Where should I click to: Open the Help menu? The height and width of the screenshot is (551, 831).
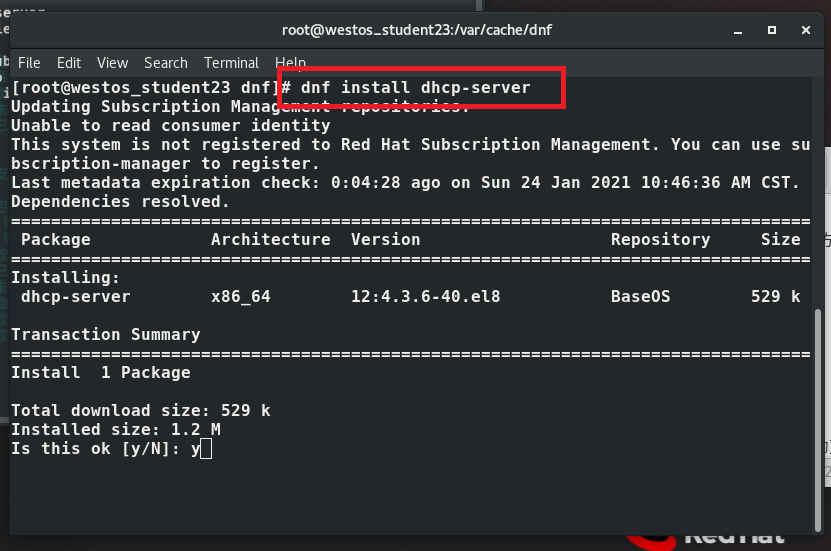[290, 63]
